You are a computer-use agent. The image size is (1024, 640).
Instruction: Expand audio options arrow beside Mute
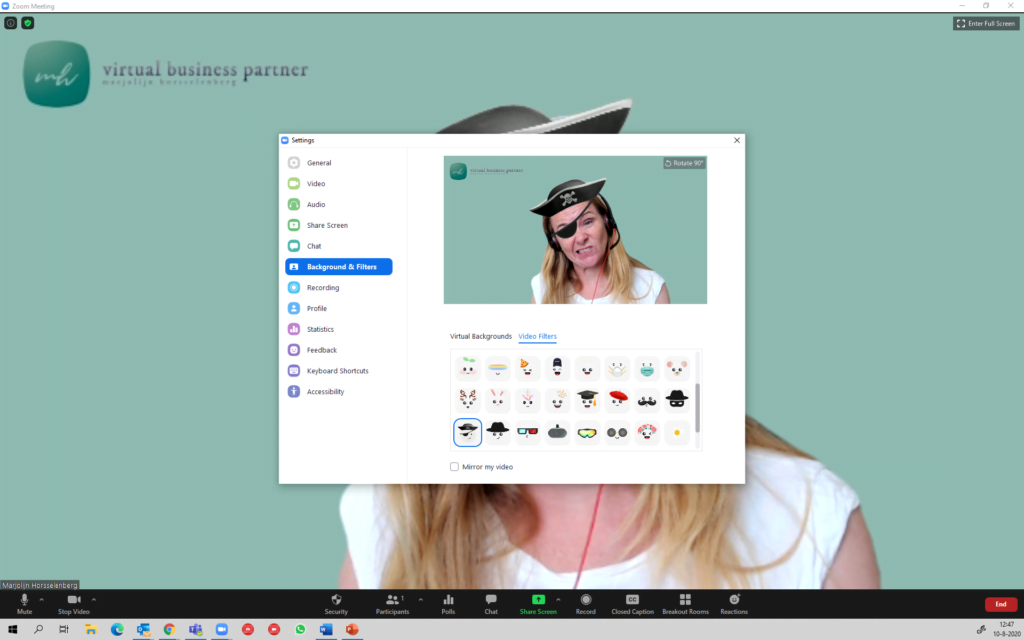(x=42, y=599)
